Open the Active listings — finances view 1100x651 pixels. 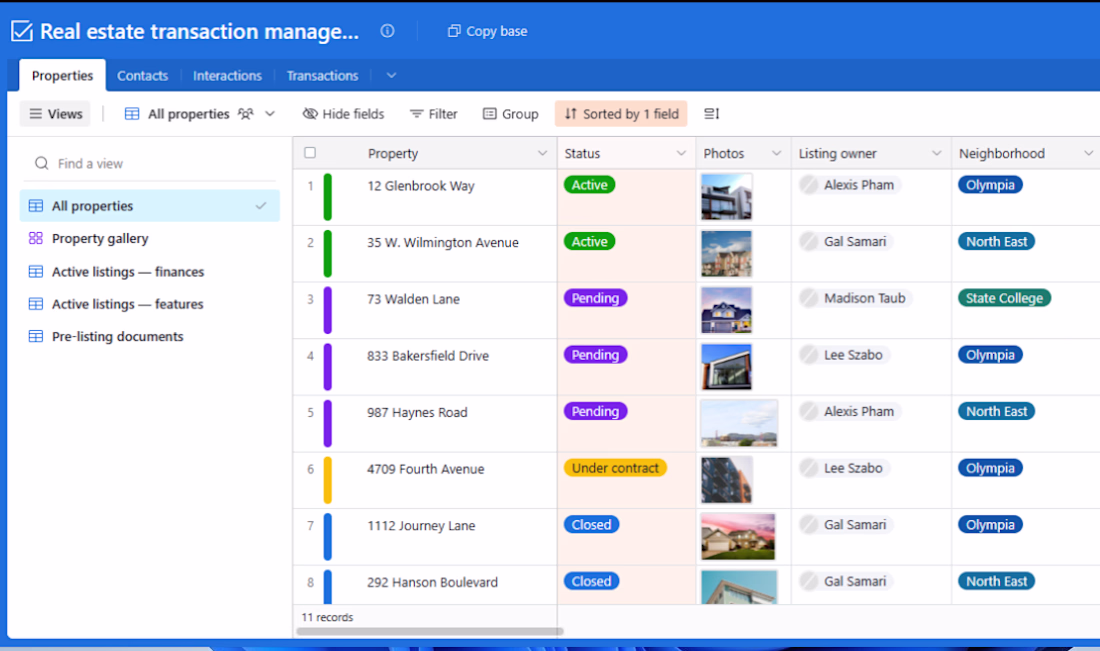[149, 271]
